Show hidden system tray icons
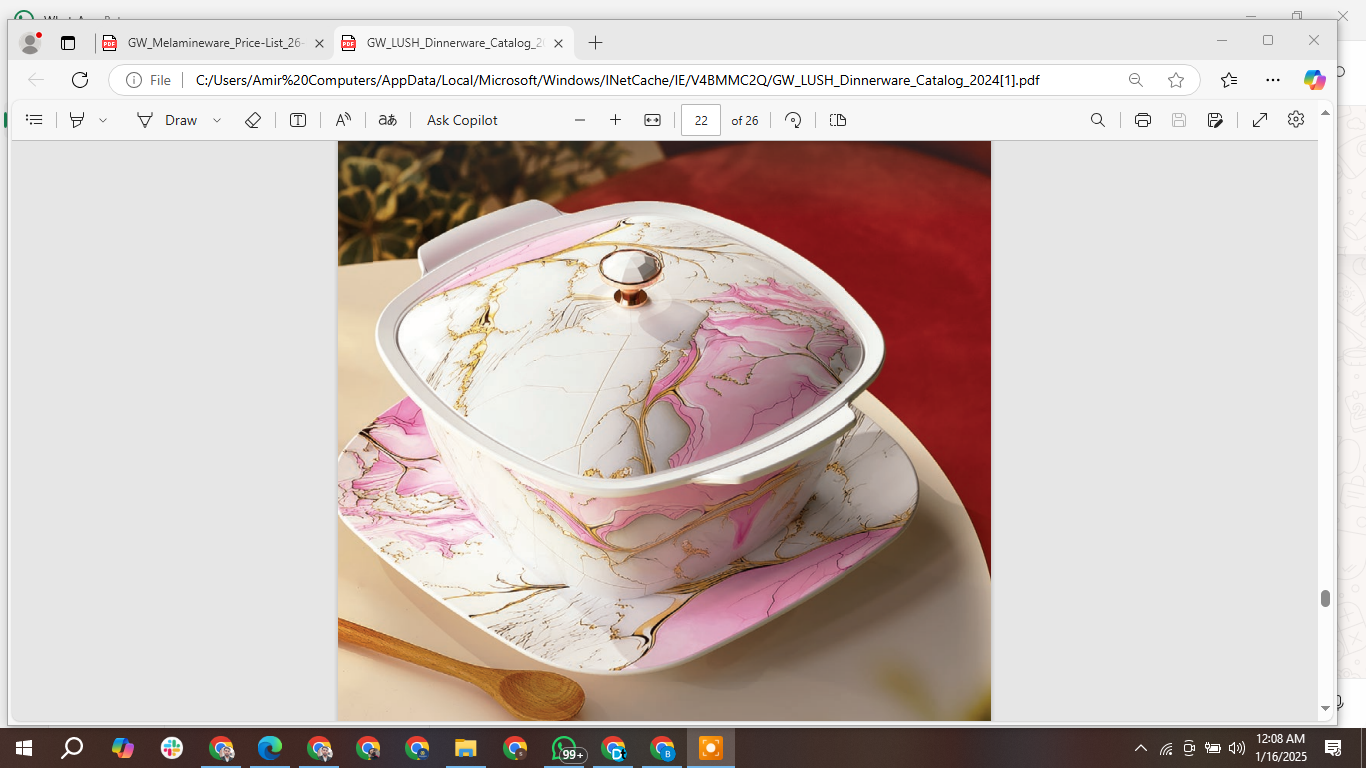This screenshot has height=768, width=1366. coord(1141,748)
